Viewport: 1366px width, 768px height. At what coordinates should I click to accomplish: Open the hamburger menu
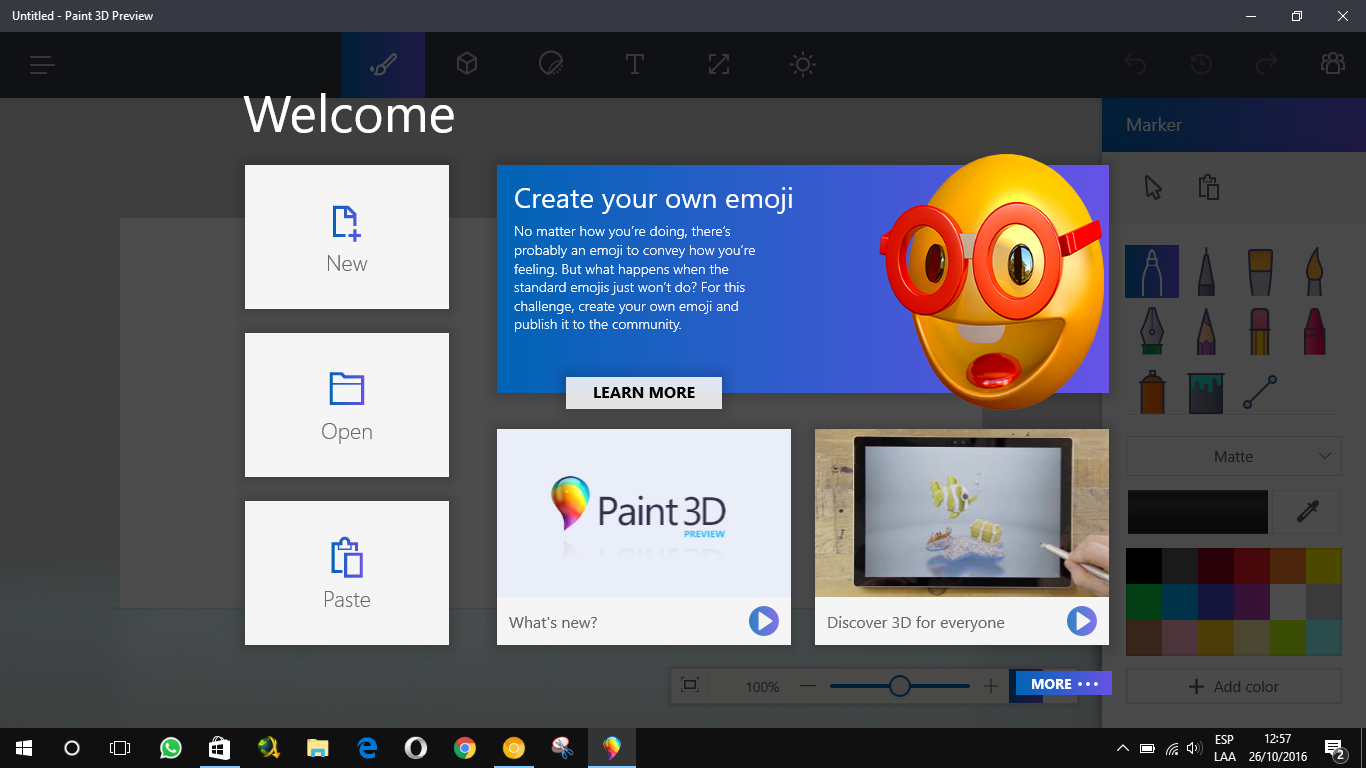41,64
